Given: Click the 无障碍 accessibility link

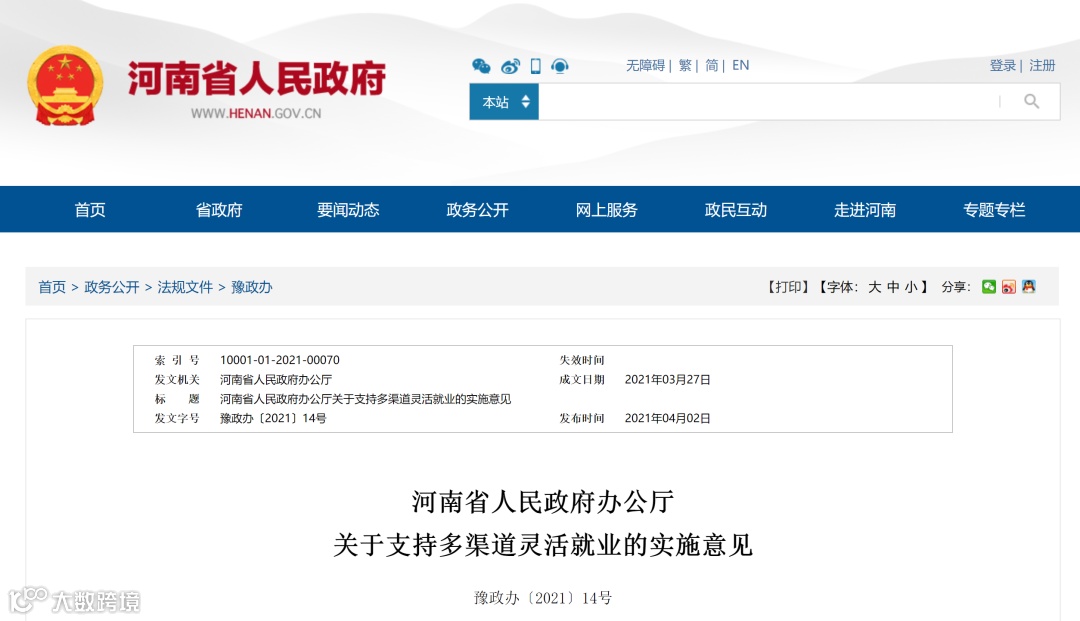Looking at the screenshot, I should (645, 65).
